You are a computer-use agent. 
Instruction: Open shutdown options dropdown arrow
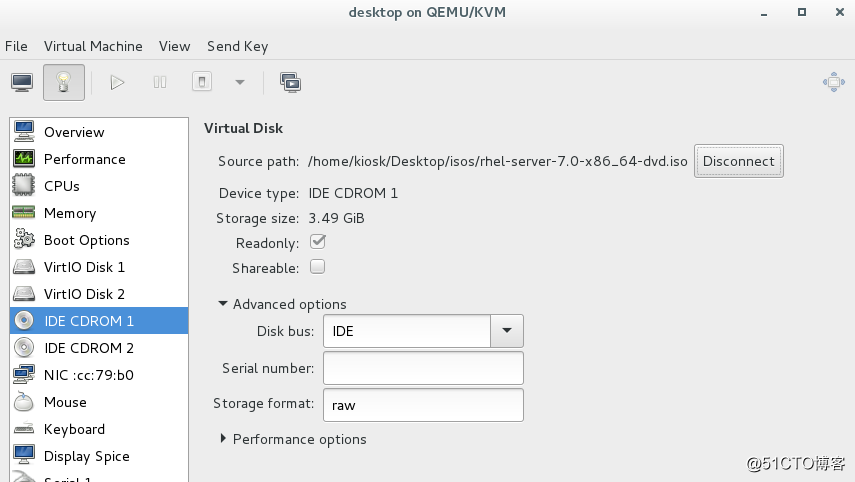coord(240,82)
